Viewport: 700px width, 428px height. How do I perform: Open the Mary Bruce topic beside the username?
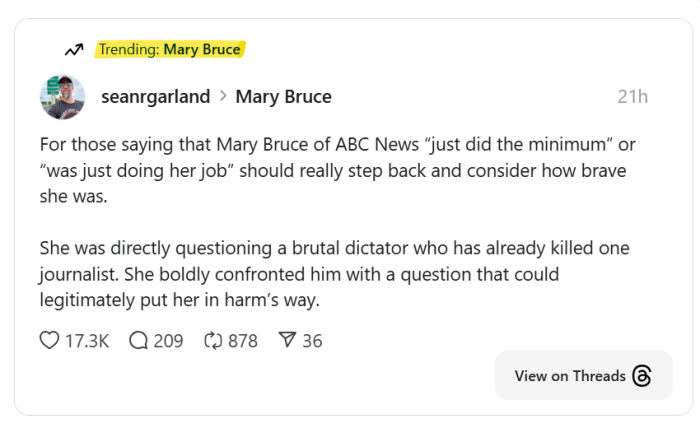pyautogui.click(x=283, y=97)
